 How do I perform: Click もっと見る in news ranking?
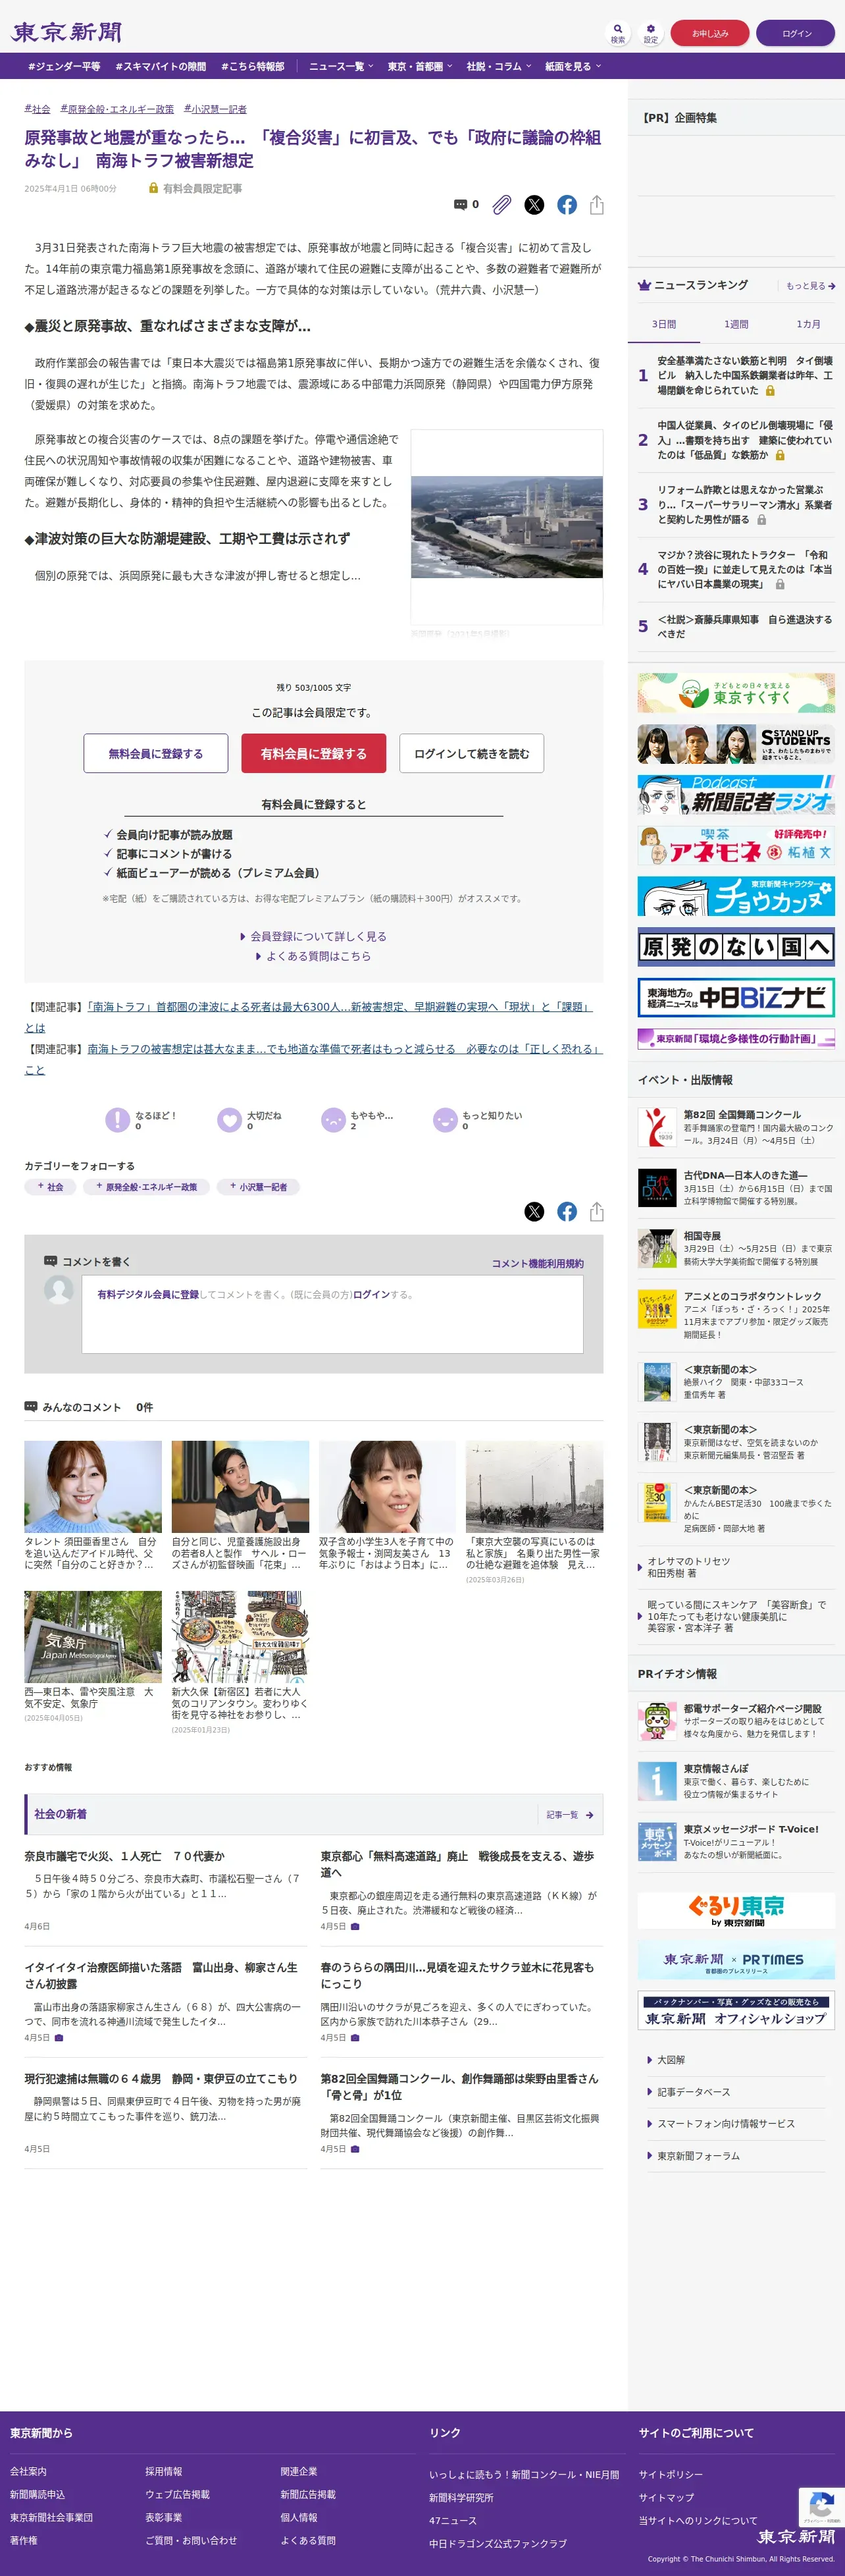coord(810,286)
